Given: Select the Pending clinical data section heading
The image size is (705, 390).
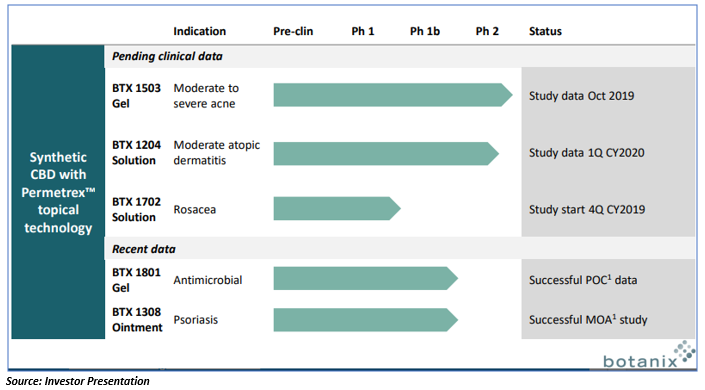Looking at the screenshot, I should [167, 56].
